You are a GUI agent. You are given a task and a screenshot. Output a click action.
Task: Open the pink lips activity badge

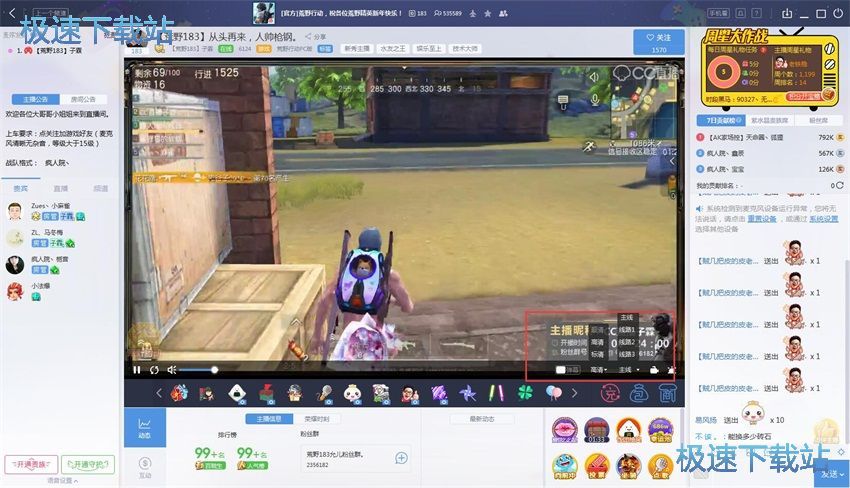tap(564, 430)
